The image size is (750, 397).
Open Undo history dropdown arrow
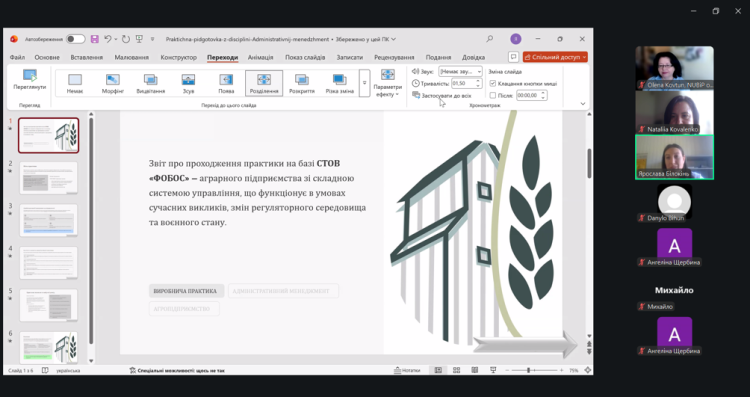(x=116, y=39)
